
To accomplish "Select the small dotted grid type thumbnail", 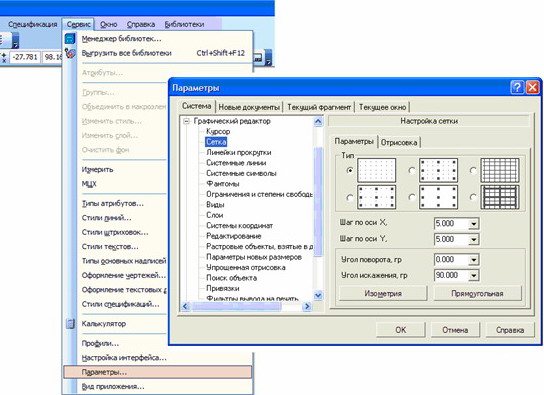I will [x=376, y=170].
